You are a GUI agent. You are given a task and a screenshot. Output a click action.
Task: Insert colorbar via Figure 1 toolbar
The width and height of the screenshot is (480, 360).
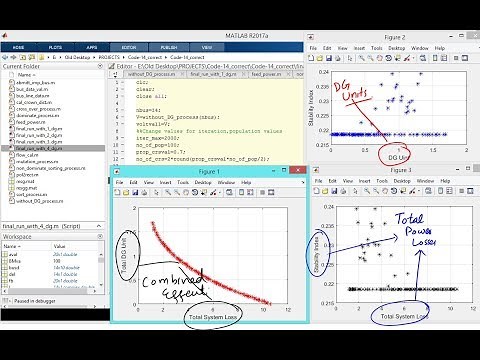(x=241, y=192)
